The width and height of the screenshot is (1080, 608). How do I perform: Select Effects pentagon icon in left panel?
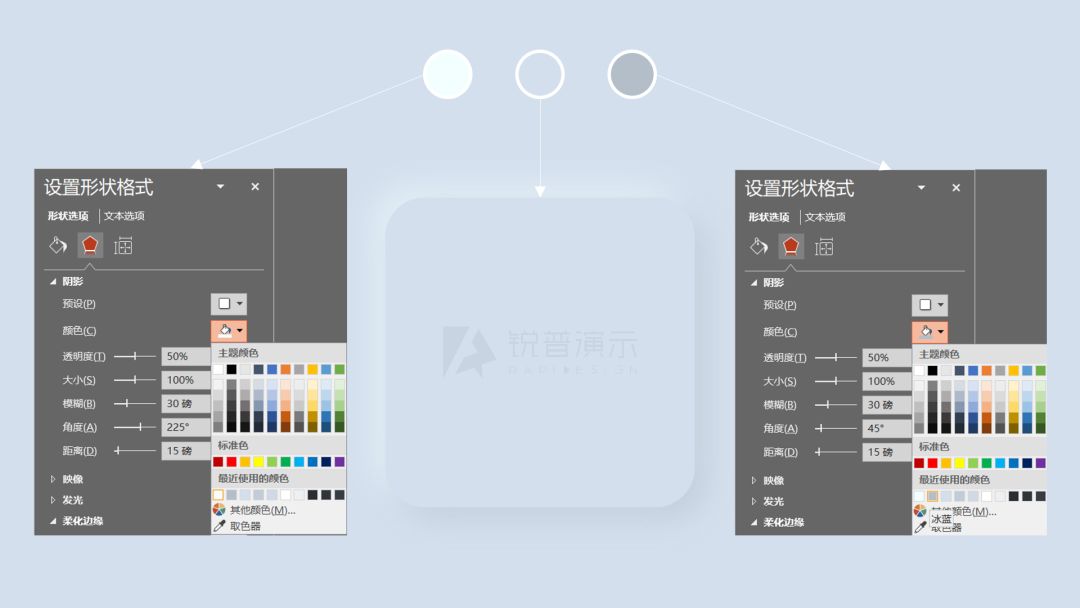point(90,245)
